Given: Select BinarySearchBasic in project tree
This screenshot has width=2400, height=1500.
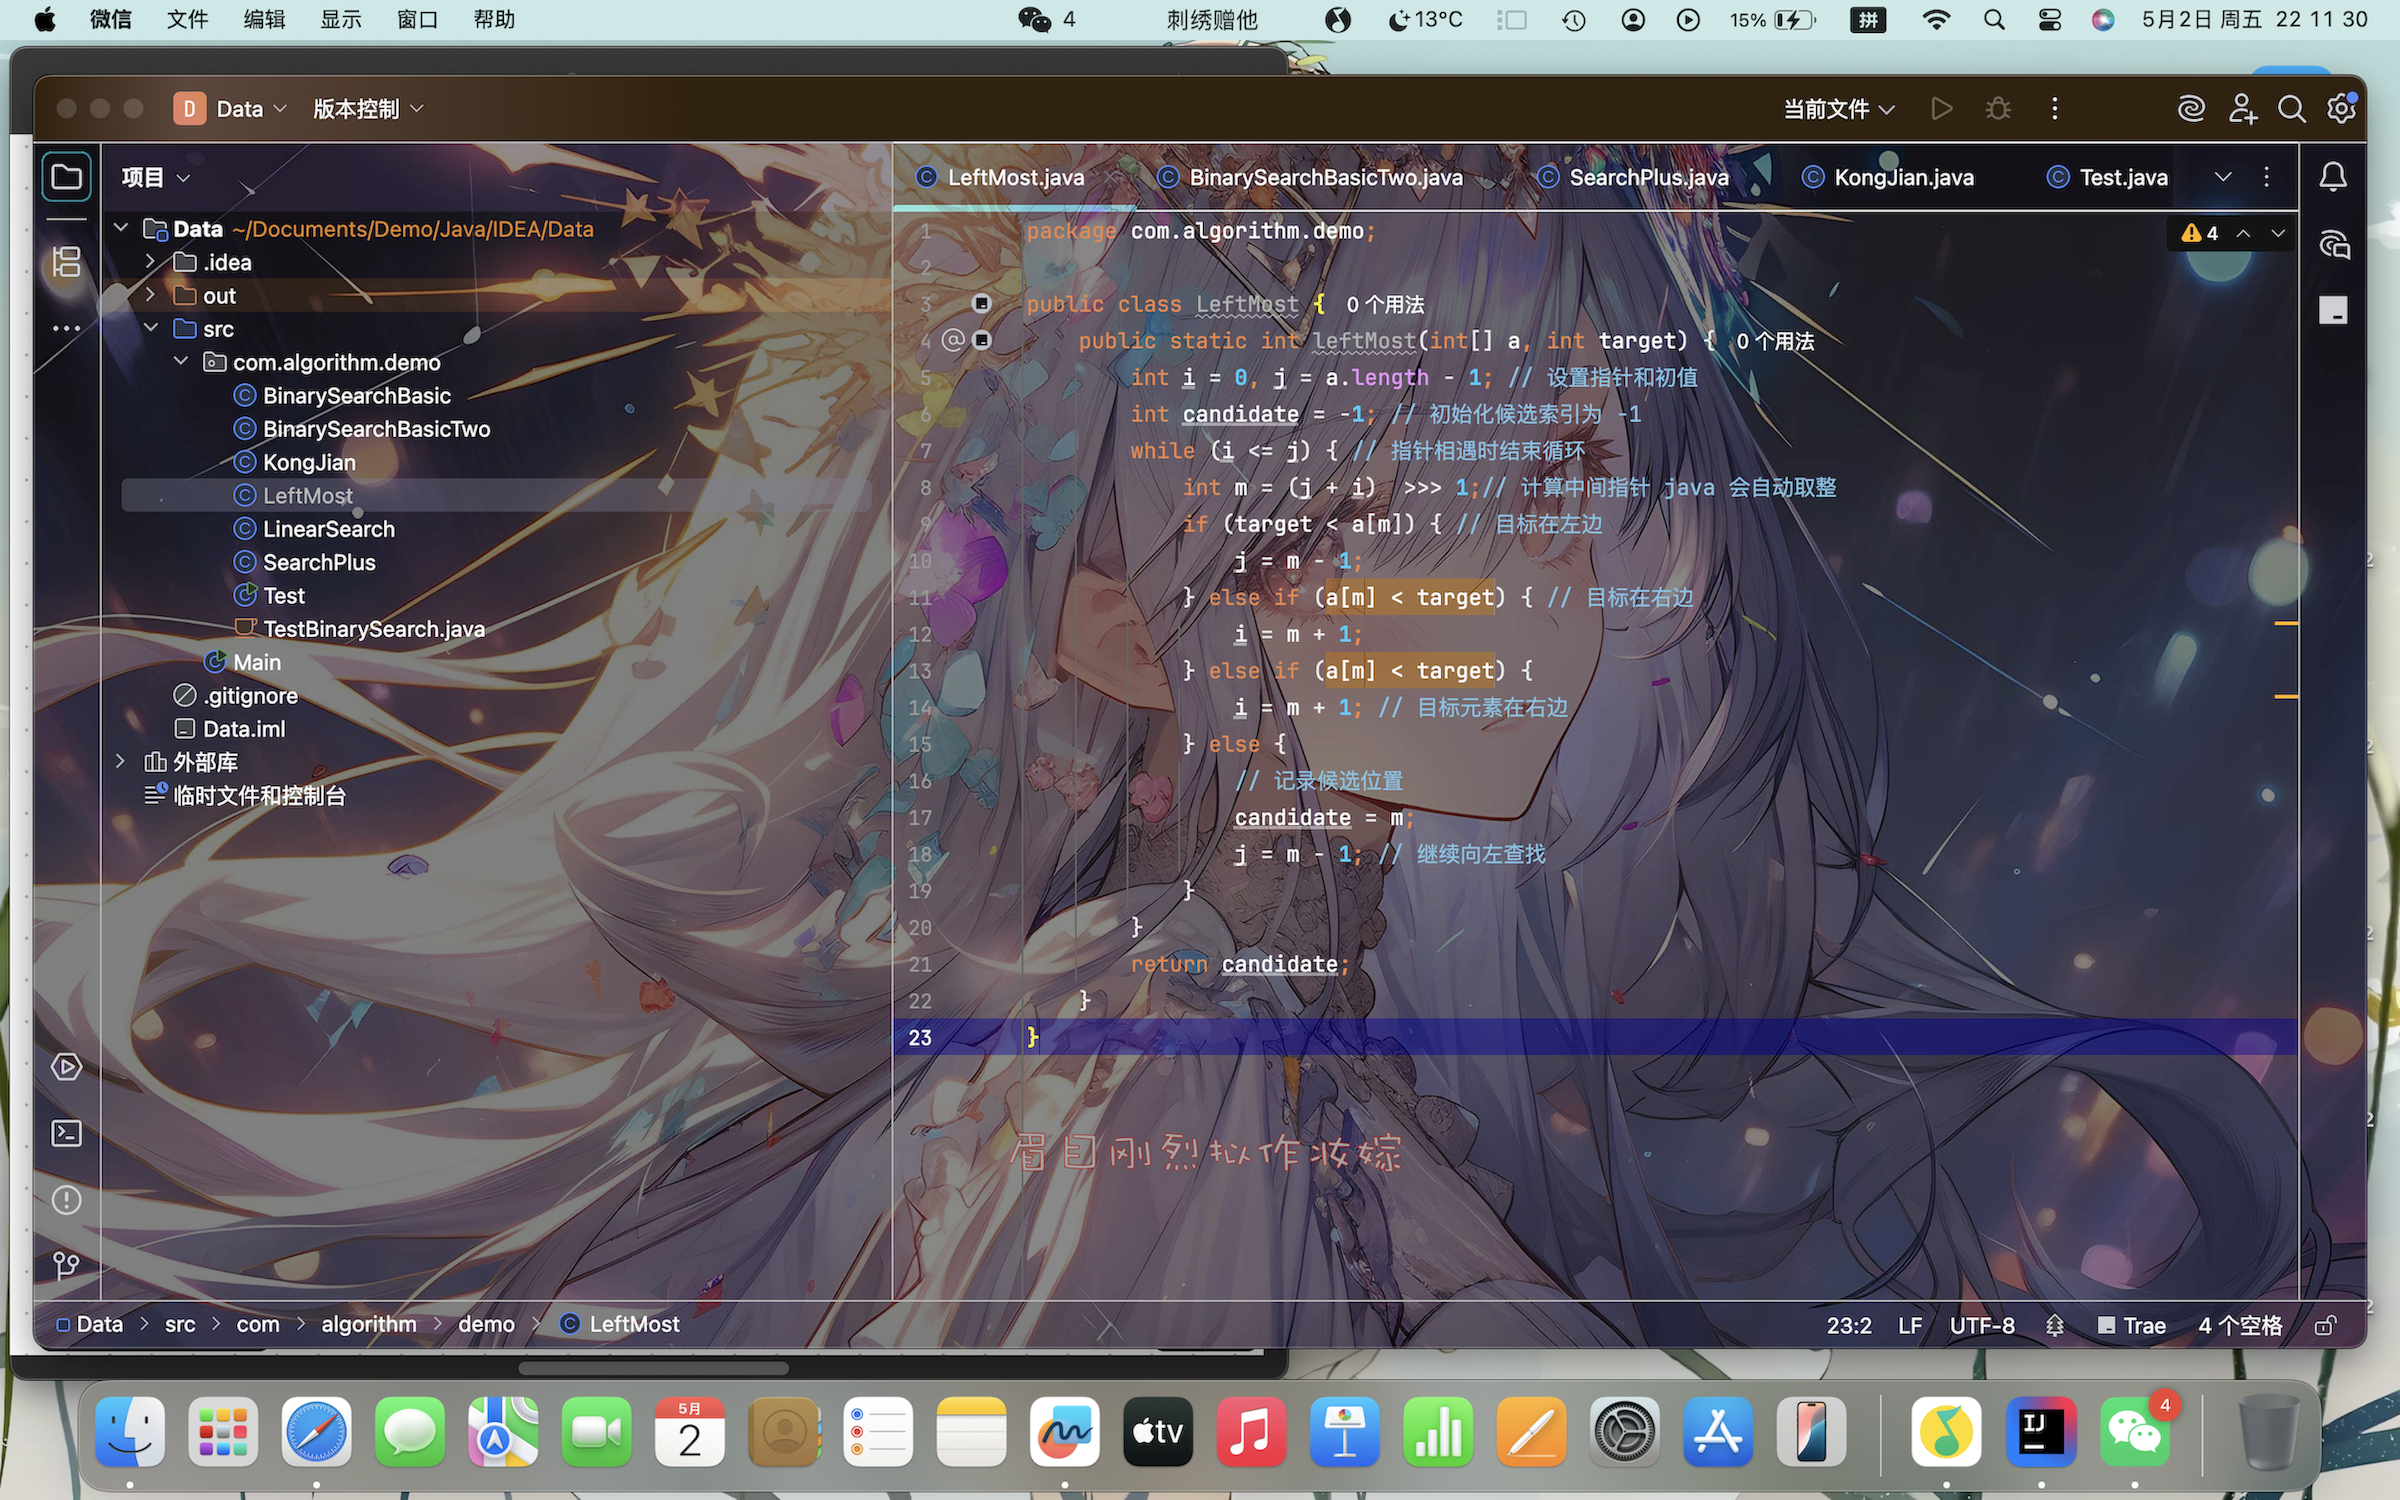Looking at the screenshot, I should point(356,395).
